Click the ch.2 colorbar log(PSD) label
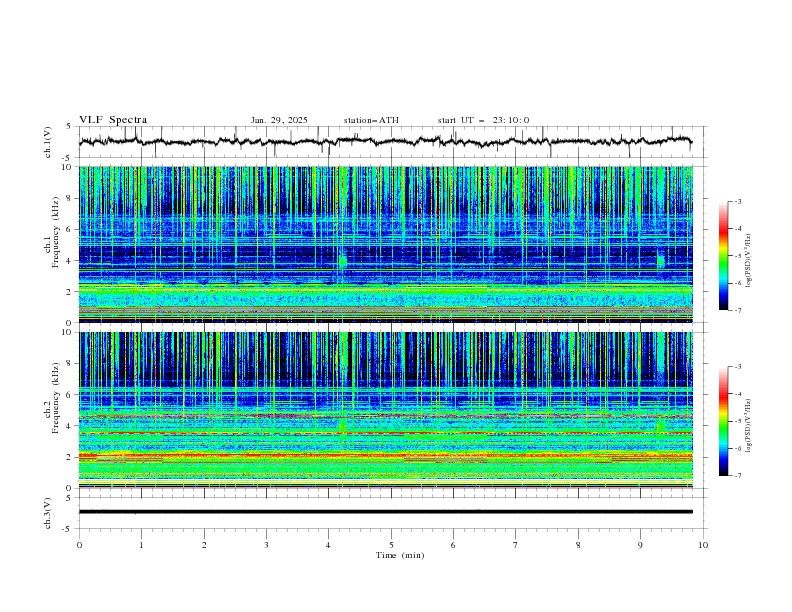This screenshot has width=792, height=612. pos(749,425)
